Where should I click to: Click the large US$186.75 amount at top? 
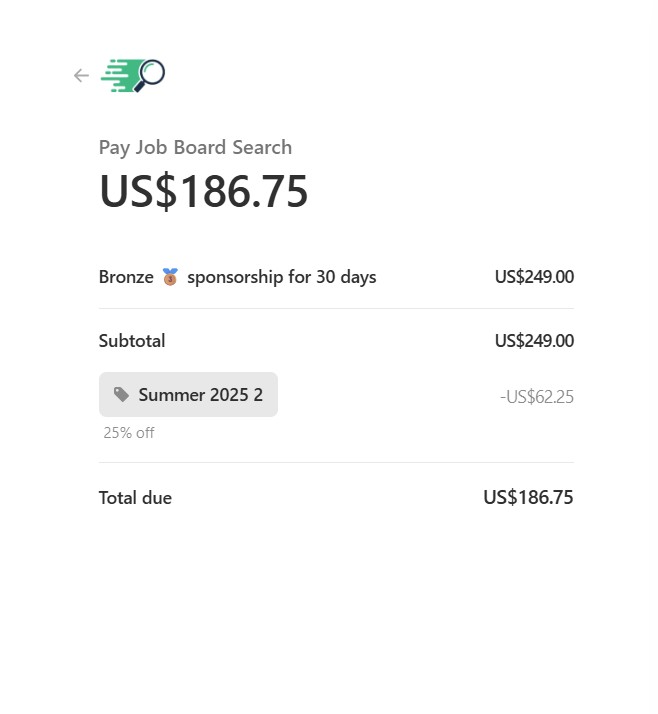[203, 191]
